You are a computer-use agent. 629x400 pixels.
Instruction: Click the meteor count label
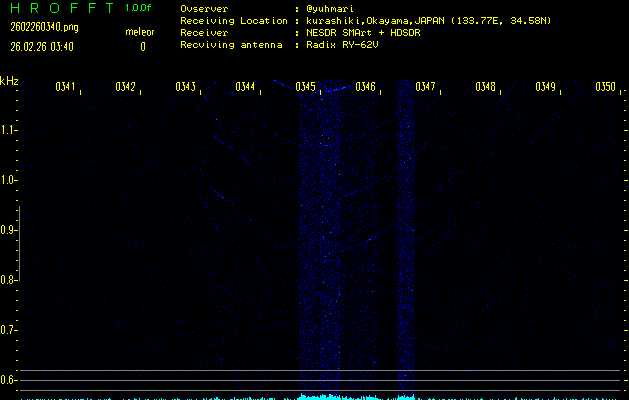(140, 32)
